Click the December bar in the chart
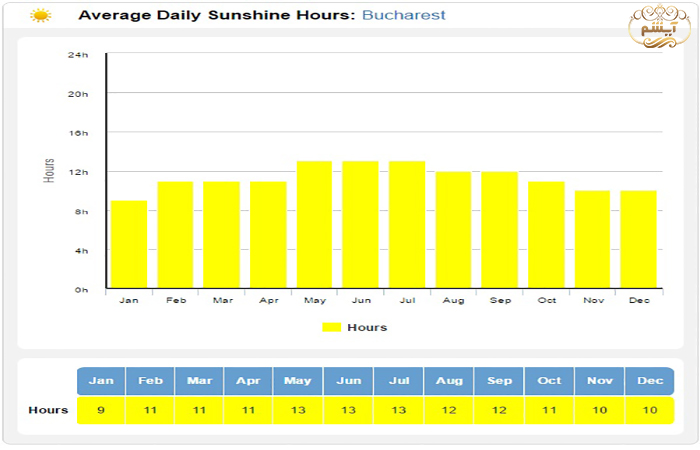This screenshot has width=700, height=450. pos(638,240)
